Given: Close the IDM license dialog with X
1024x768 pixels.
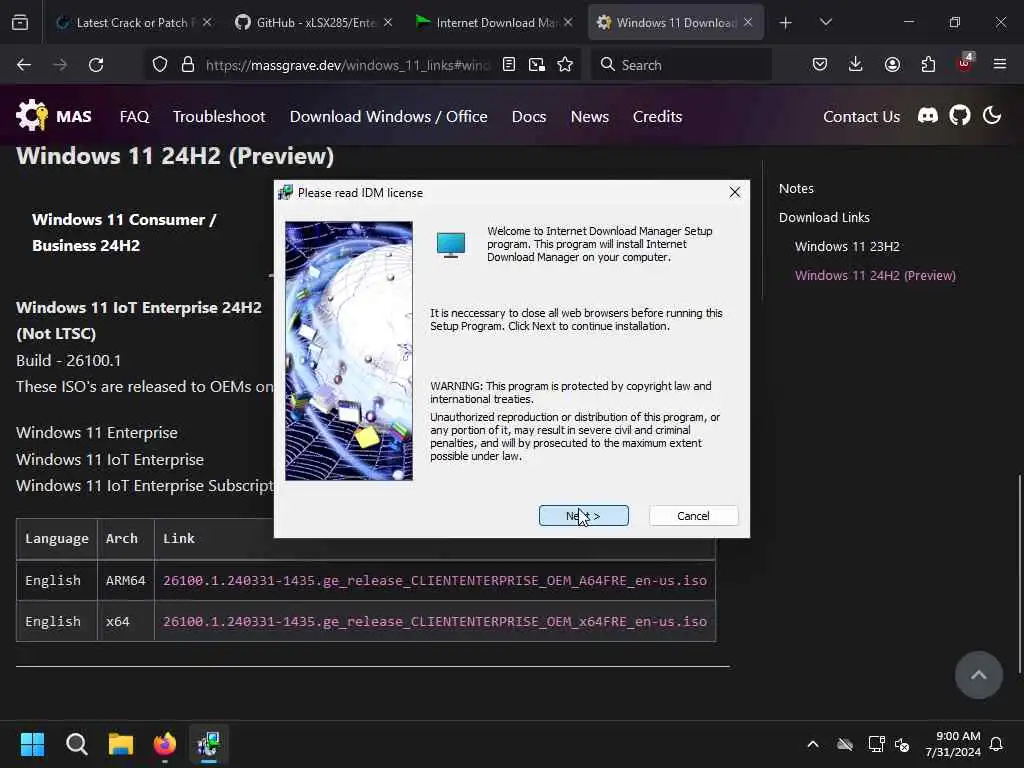Looking at the screenshot, I should [735, 192].
